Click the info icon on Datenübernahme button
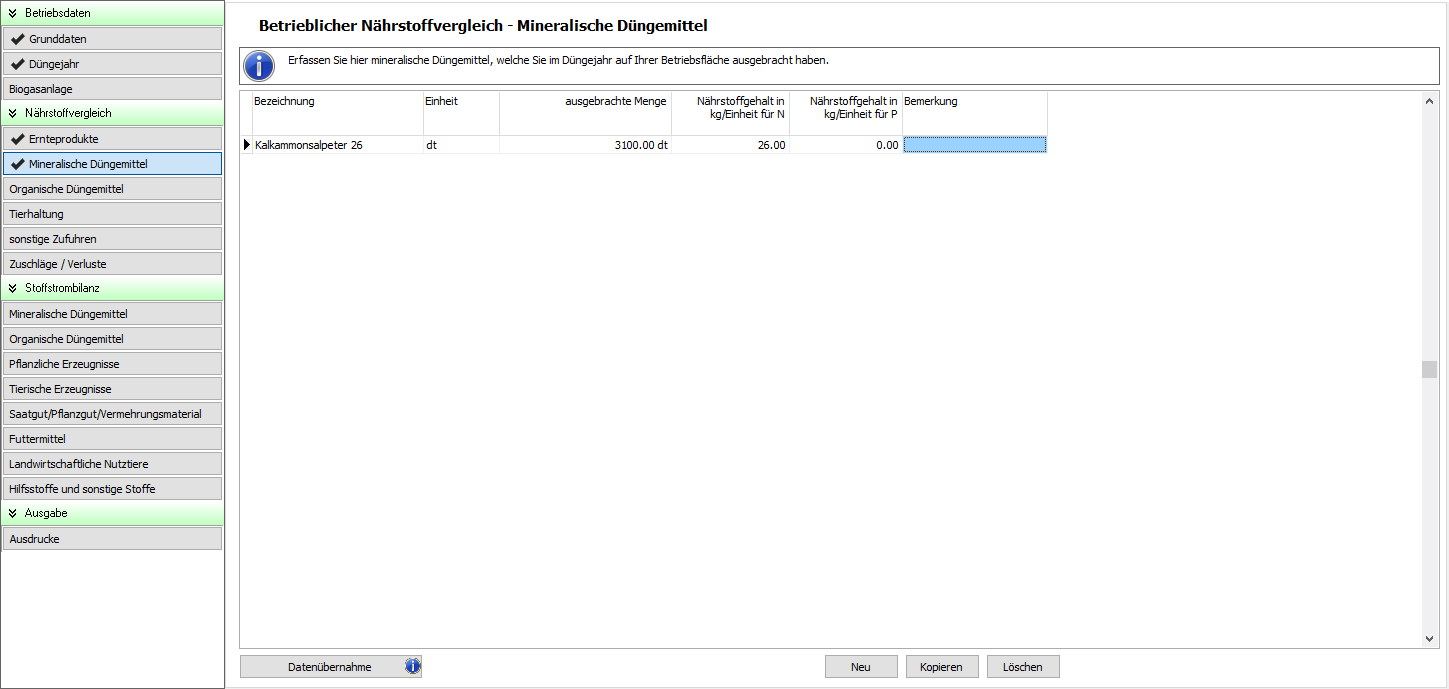The width and height of the screenshot is (1449, 689). [411, 667]
